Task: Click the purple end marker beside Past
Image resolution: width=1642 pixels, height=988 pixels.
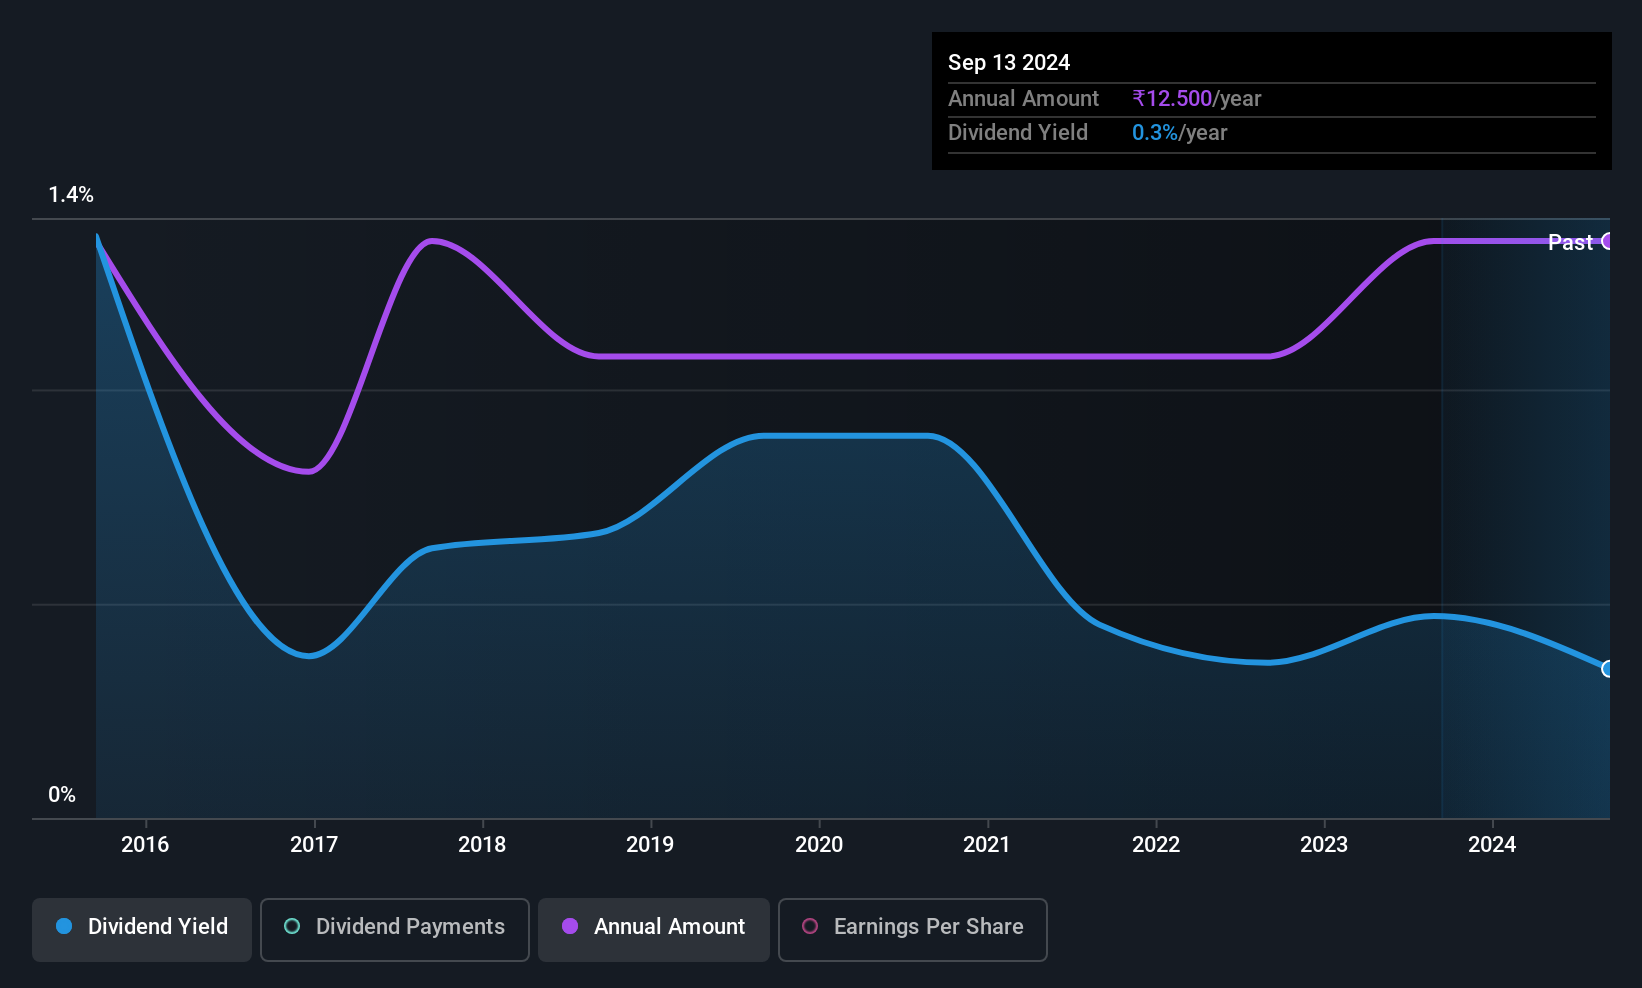Action: 1607,241
